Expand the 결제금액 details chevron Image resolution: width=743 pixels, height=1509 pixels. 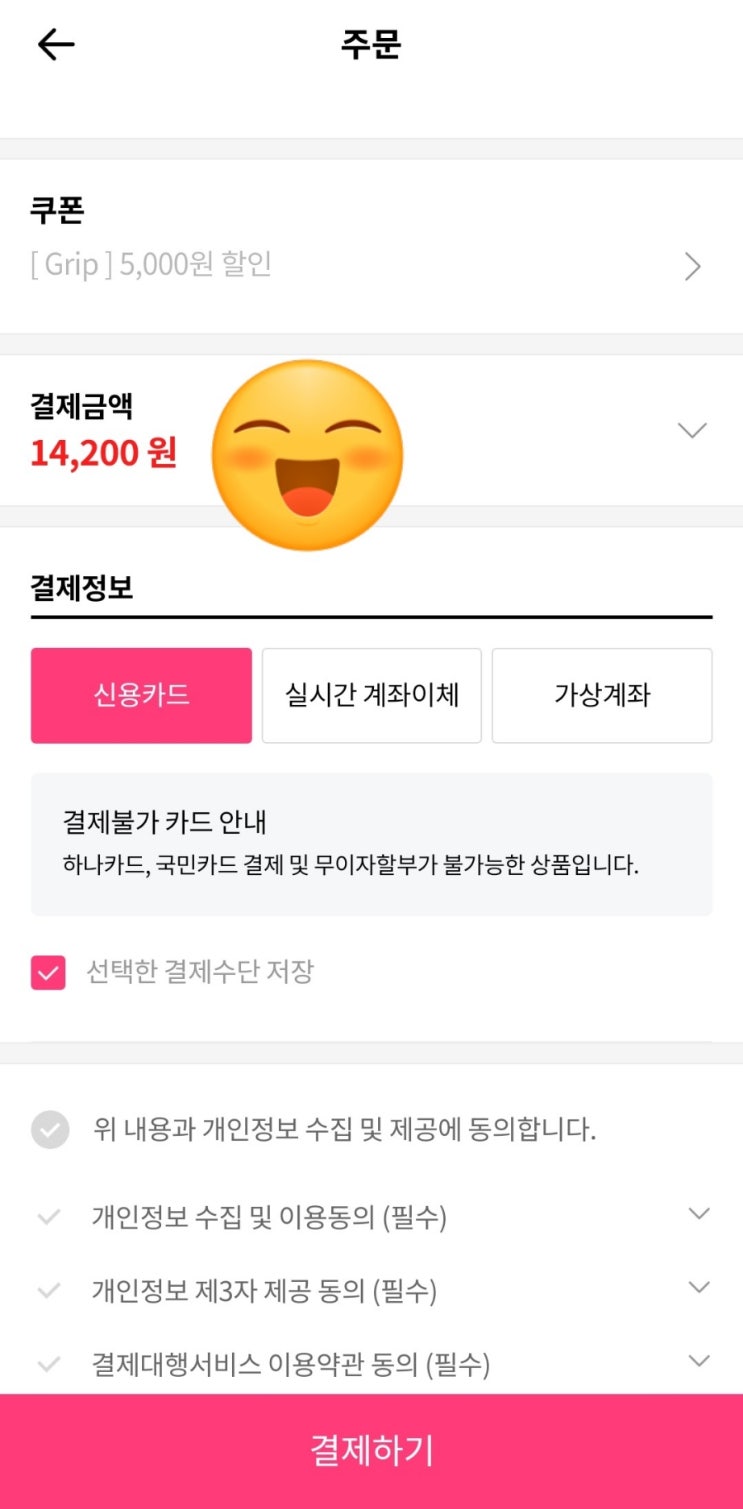(692, 430)
